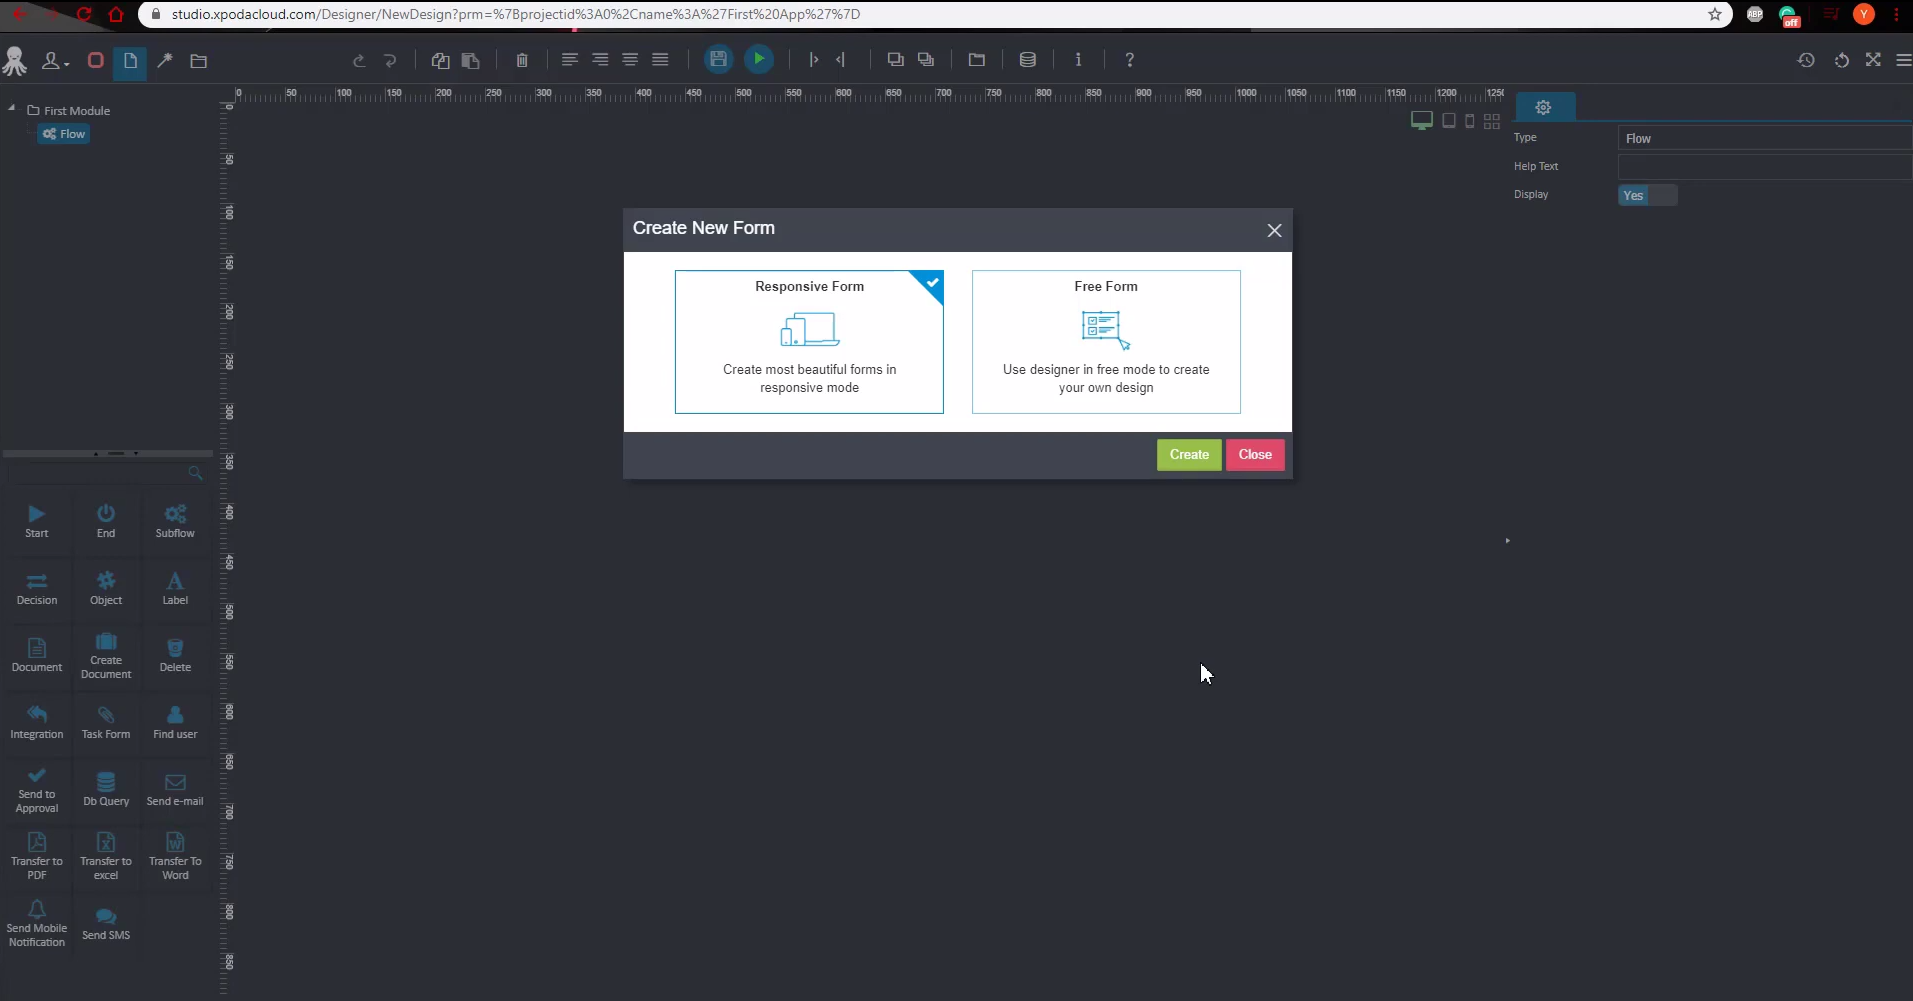The image size is (1913, 1001).
Task: Select the Send to Approval element
Action: tap(37, 790)
